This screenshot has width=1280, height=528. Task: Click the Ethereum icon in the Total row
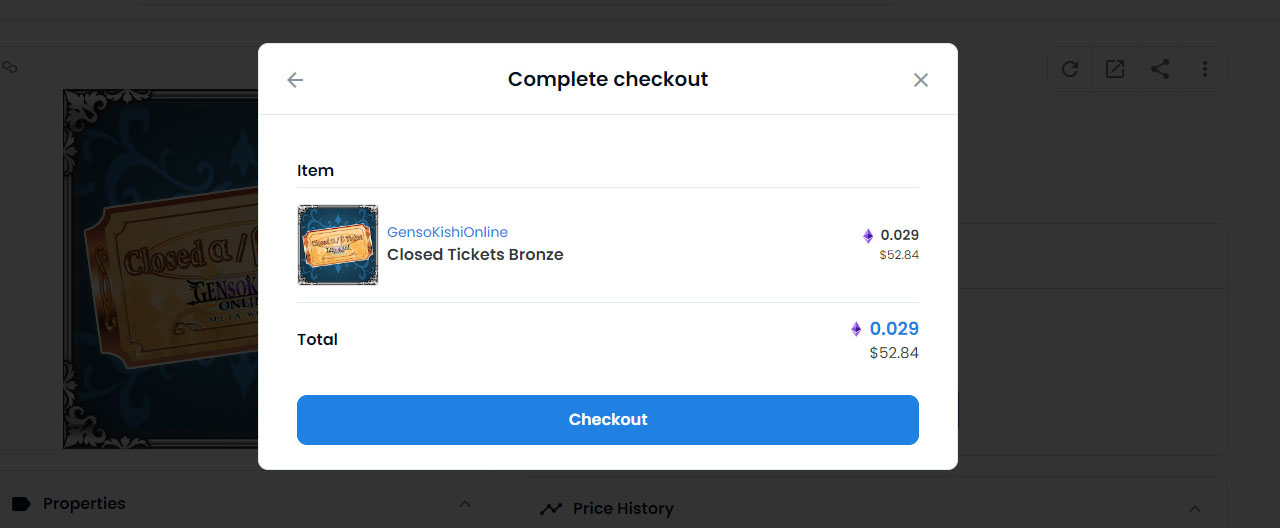856,329
